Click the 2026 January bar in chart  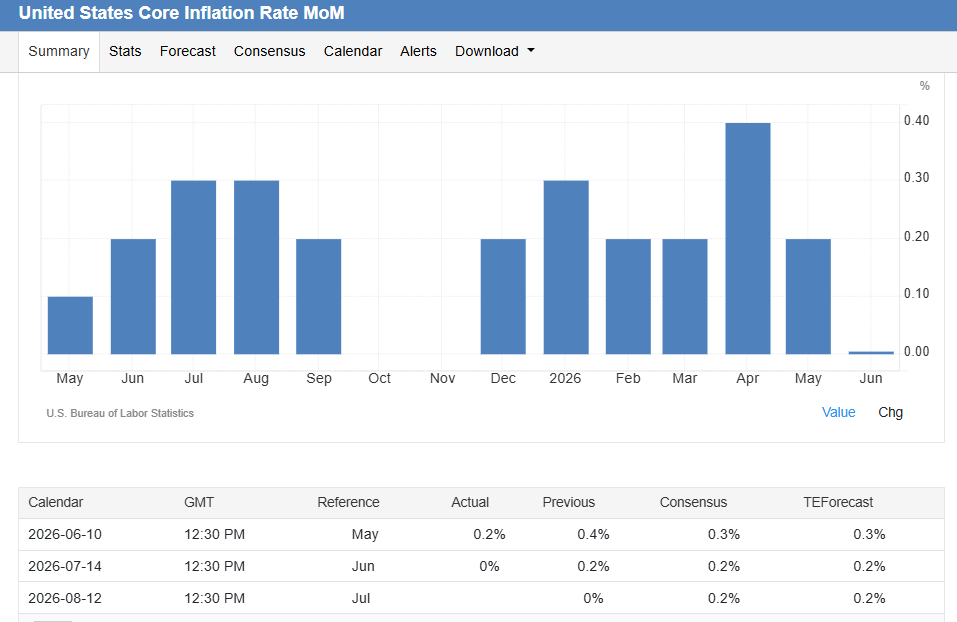tap(566, 267)
